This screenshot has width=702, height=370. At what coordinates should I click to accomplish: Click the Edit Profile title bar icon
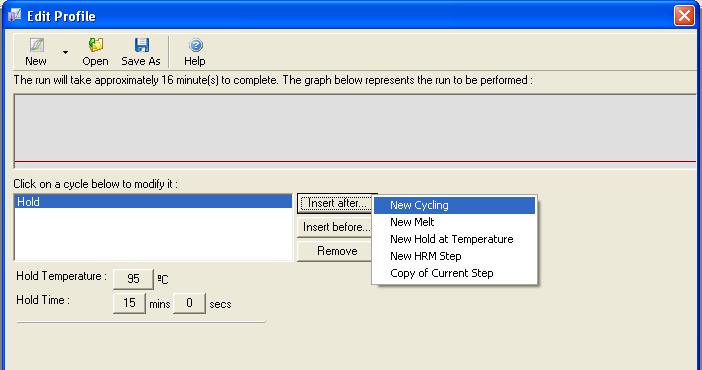(15, 16)
